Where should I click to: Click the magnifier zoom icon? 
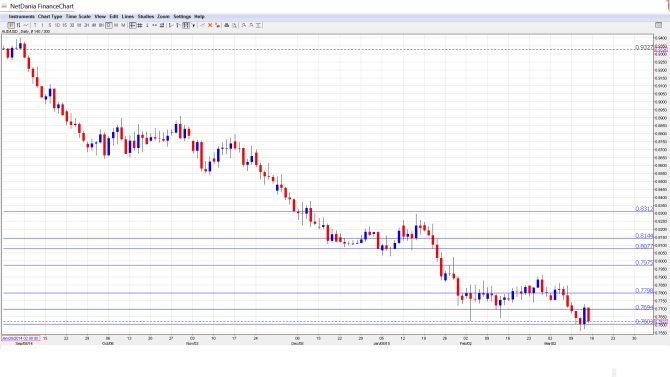click(x=235, y=25)
